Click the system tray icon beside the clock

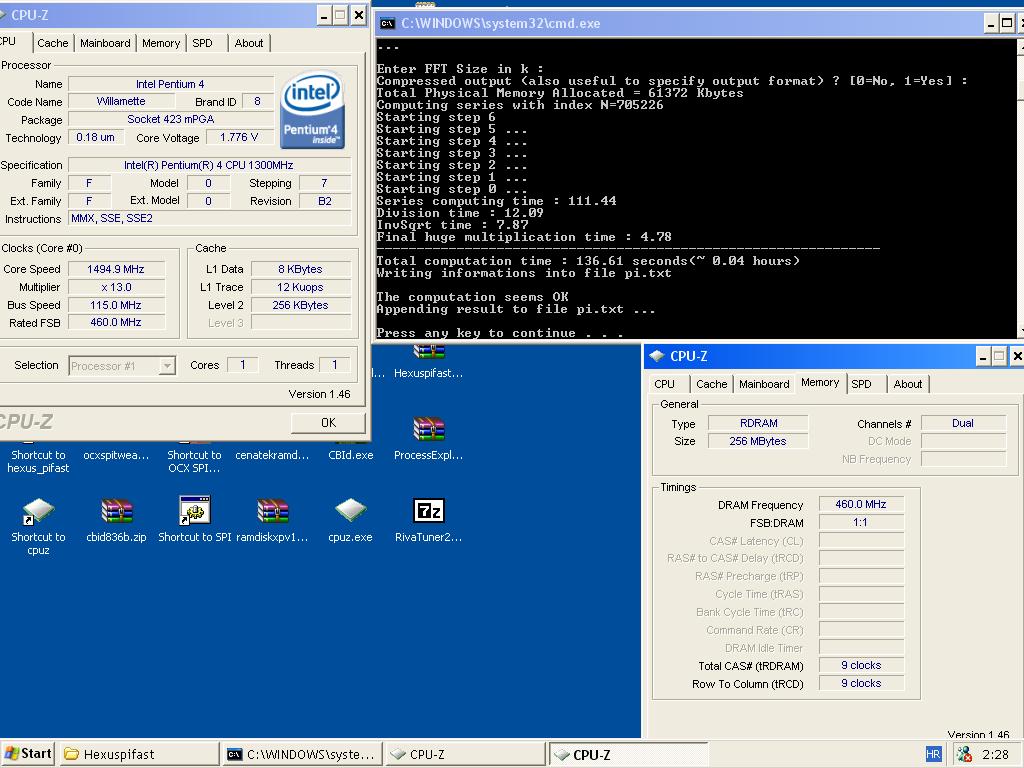(x=964, y=754)
